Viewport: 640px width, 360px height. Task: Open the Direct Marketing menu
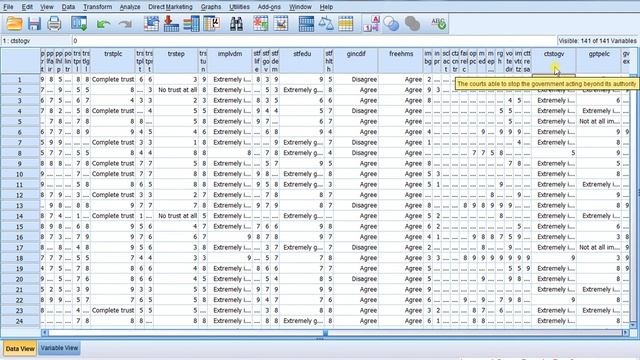click(x=170, y=7)
